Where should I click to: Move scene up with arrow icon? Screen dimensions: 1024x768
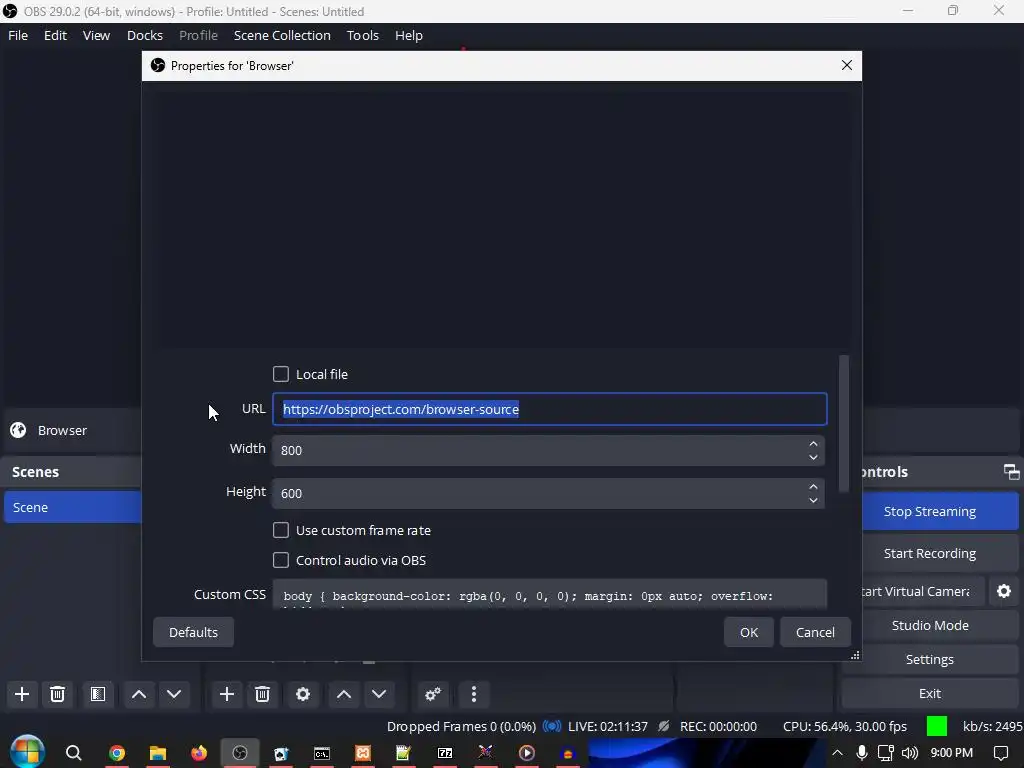tap(138, 694)
